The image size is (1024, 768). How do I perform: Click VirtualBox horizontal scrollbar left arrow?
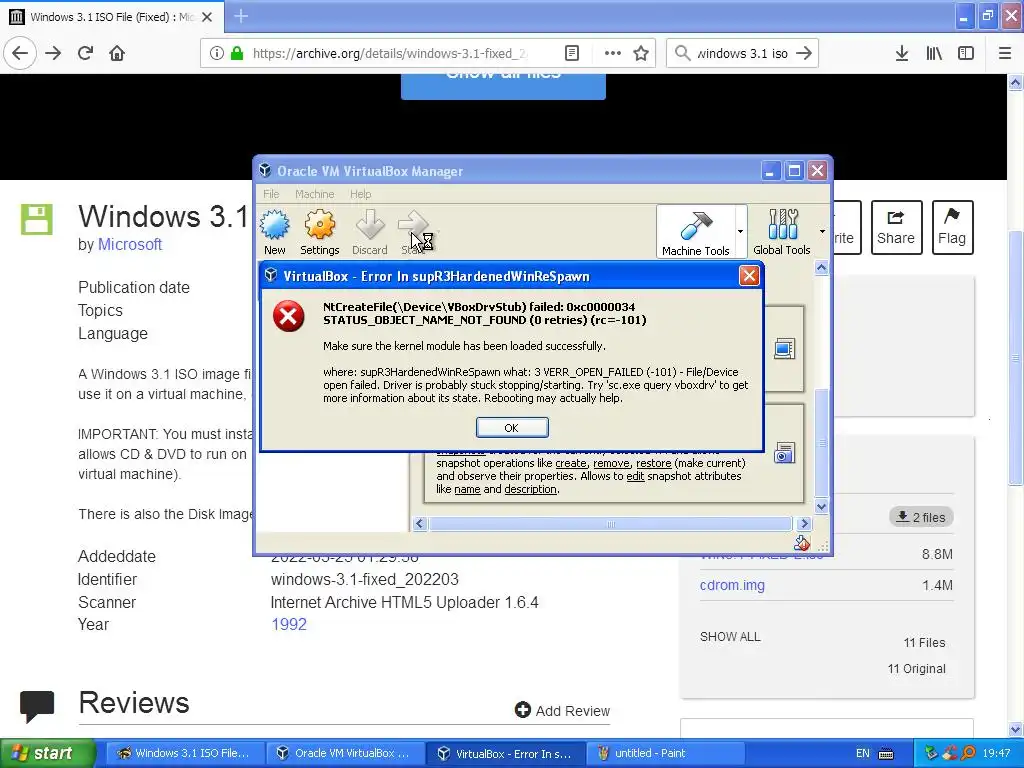[x=420, y=524]
